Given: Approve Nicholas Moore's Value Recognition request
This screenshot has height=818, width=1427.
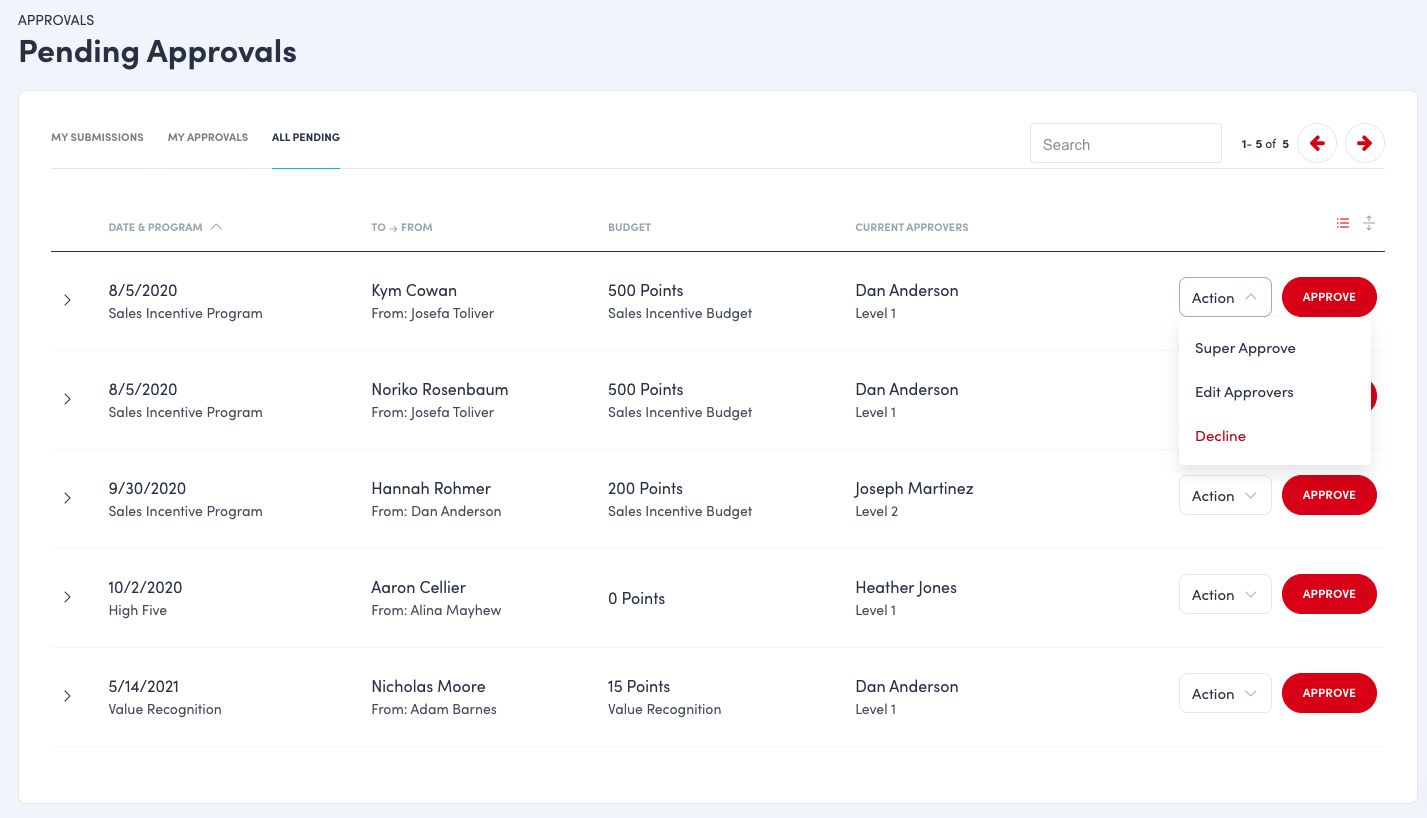Looking at the screenshot, I should click(1329, 693).
